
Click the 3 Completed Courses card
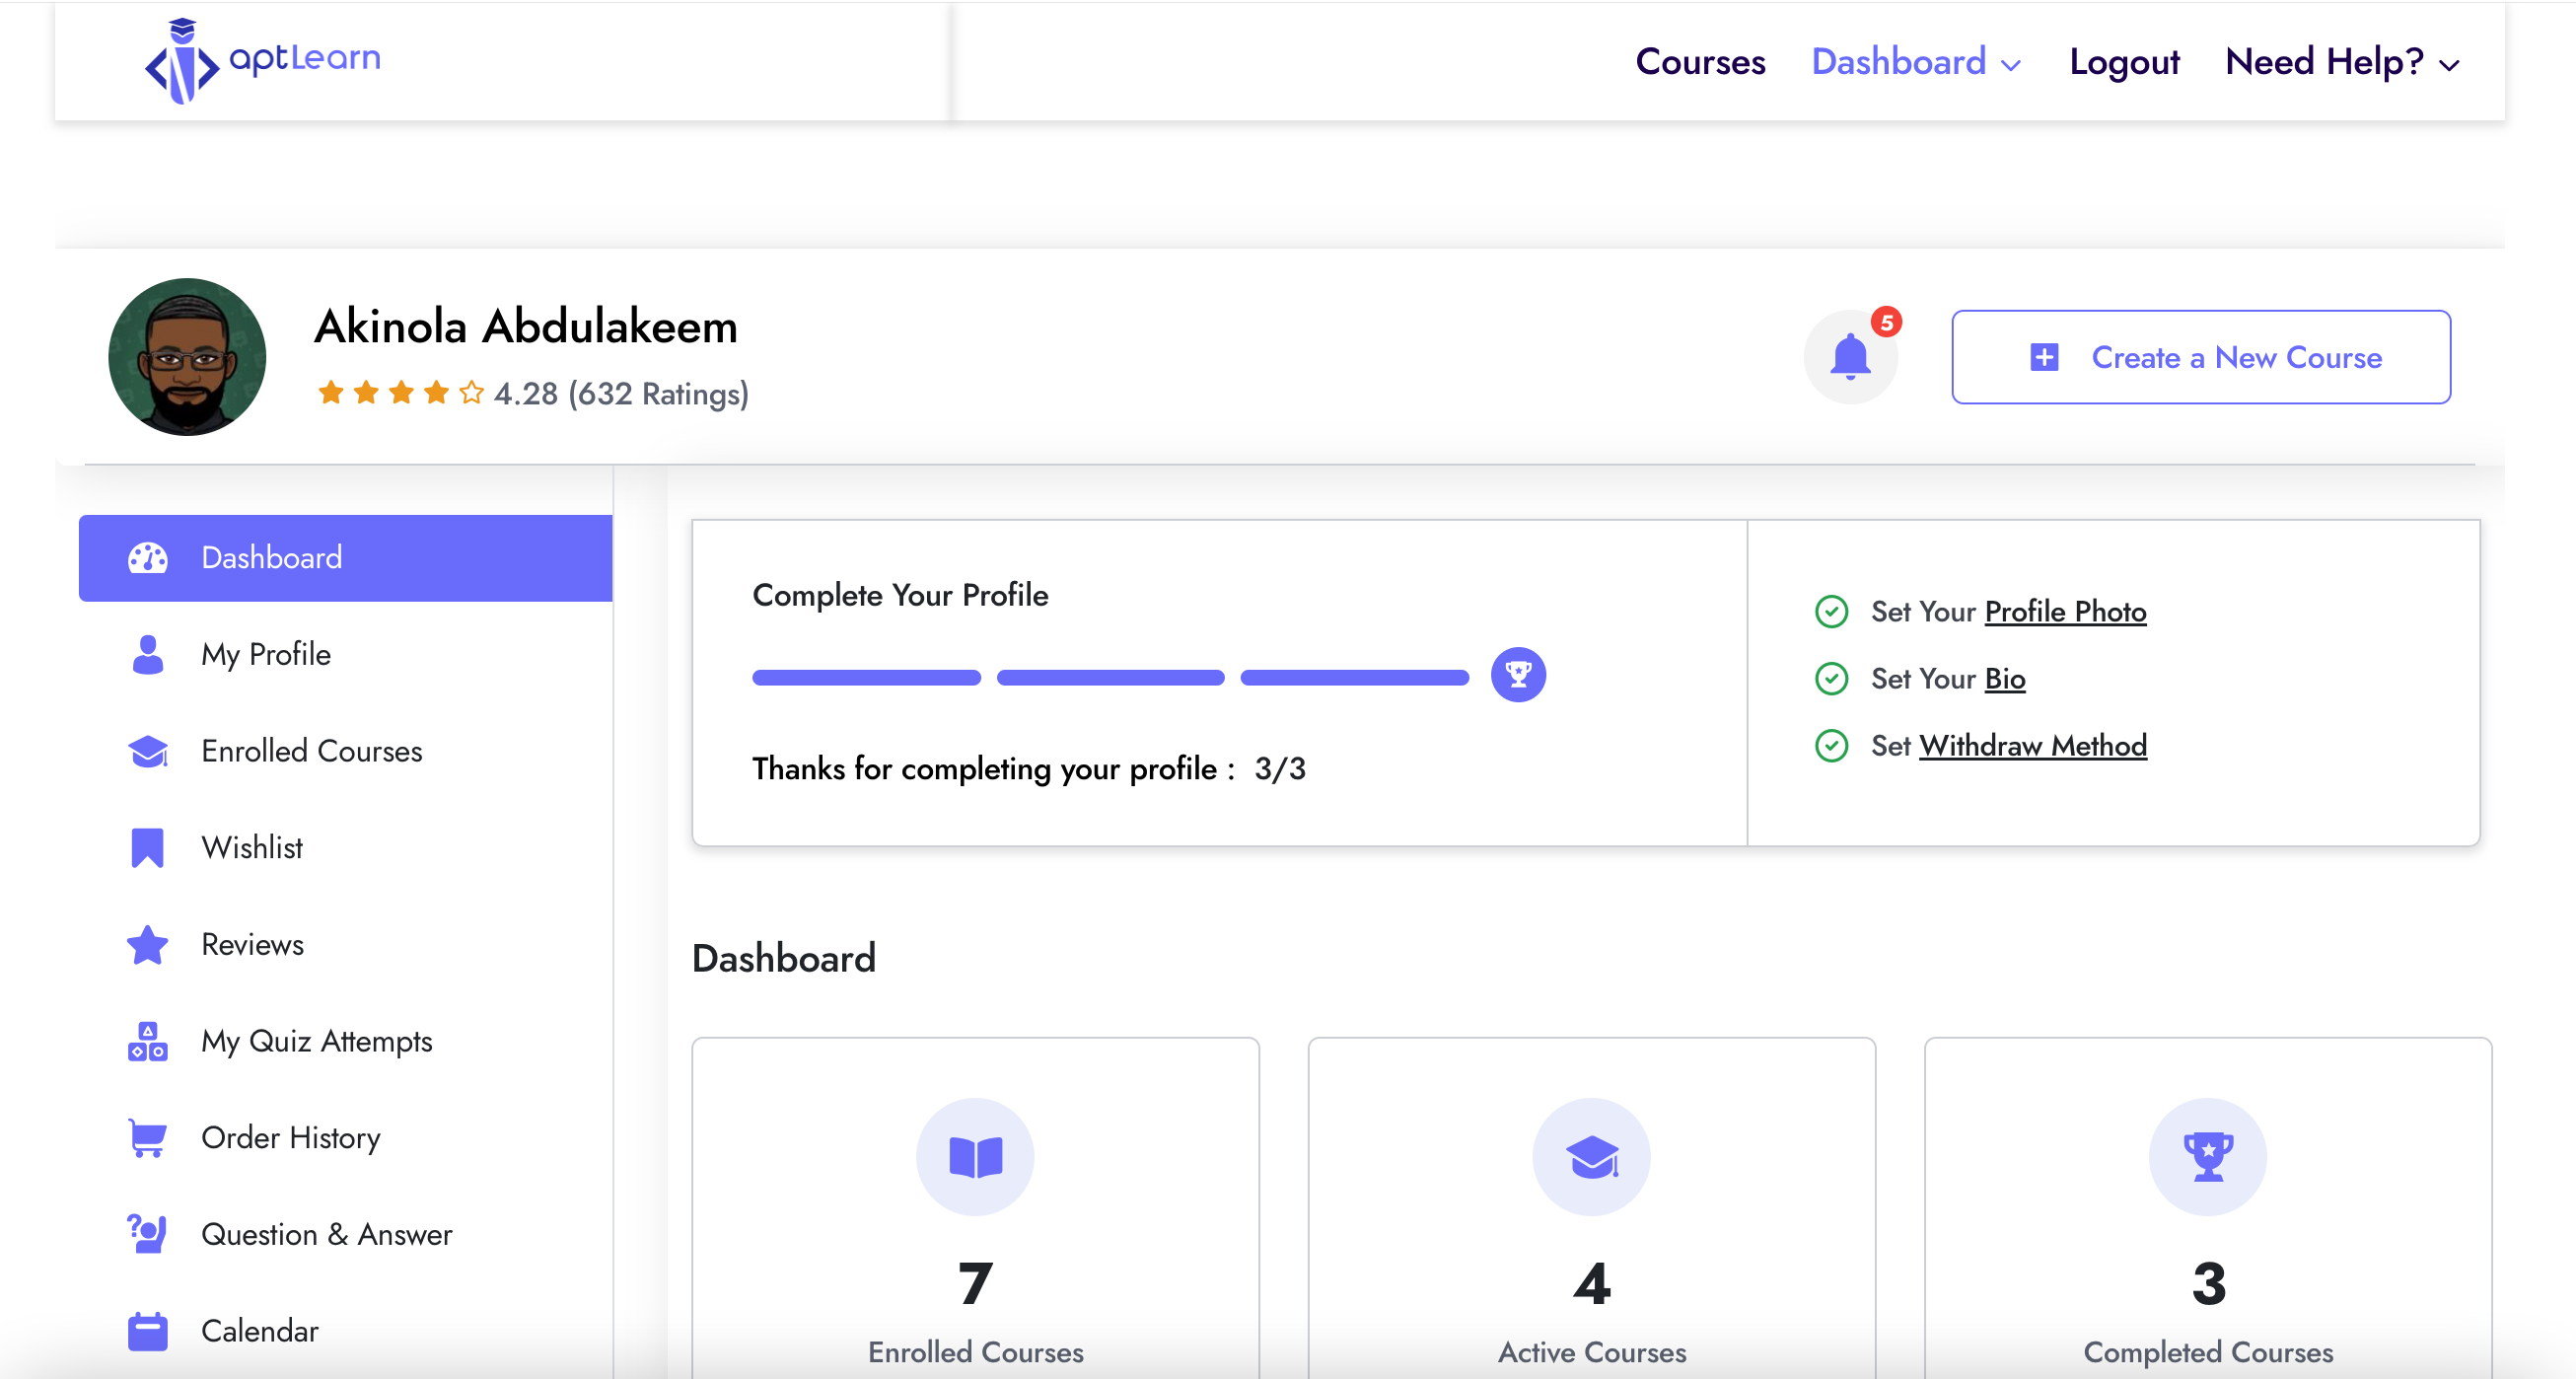tap(2207, 1208)
